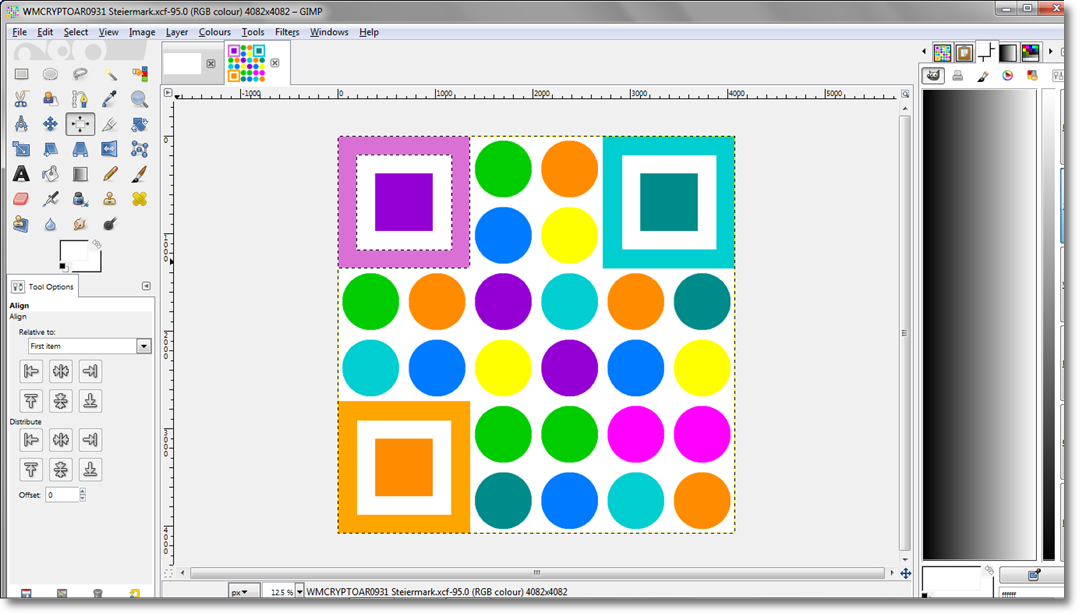Viewport: 1080px width, 615px height.
Task: Select the Zoom magnifier tool
Action: point(139,99)
